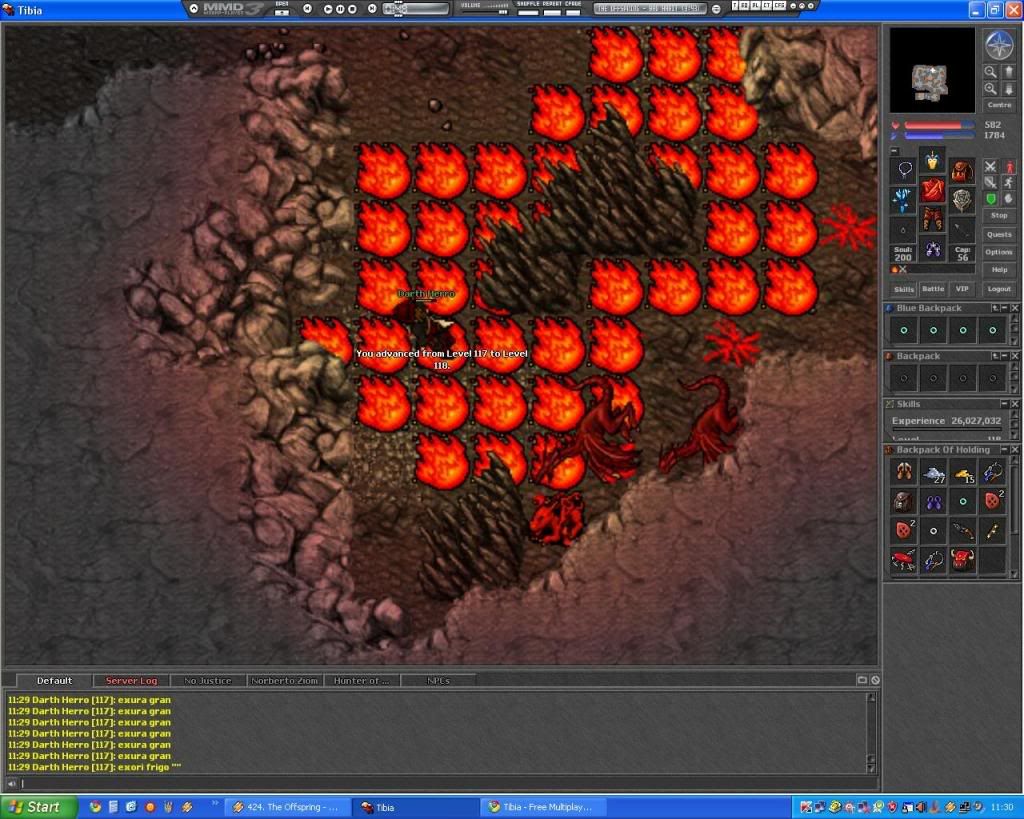The image size is (1024, 819).
Task: Click the sandals in Backpack Of Holding
Action: pos(904,472)
